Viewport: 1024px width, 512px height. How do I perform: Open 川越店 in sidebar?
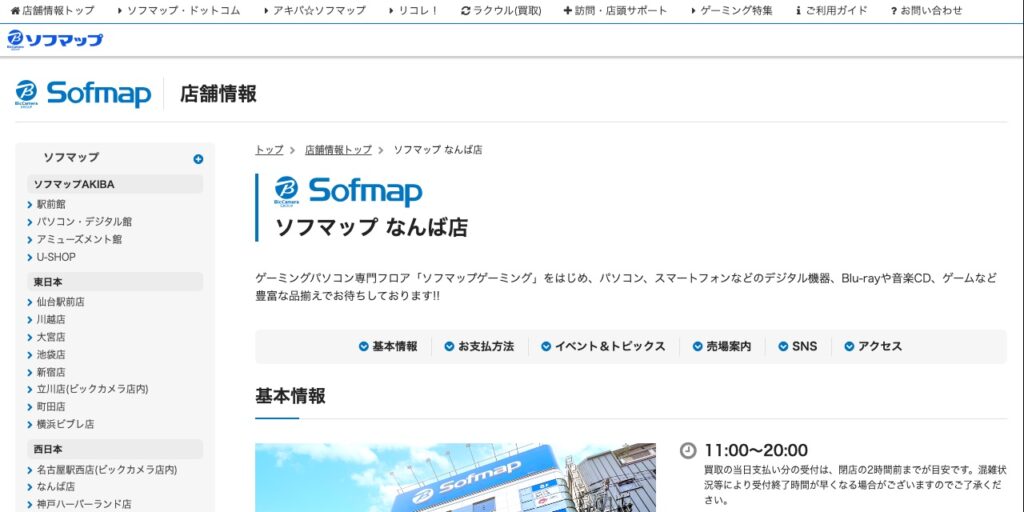[51, 319]
